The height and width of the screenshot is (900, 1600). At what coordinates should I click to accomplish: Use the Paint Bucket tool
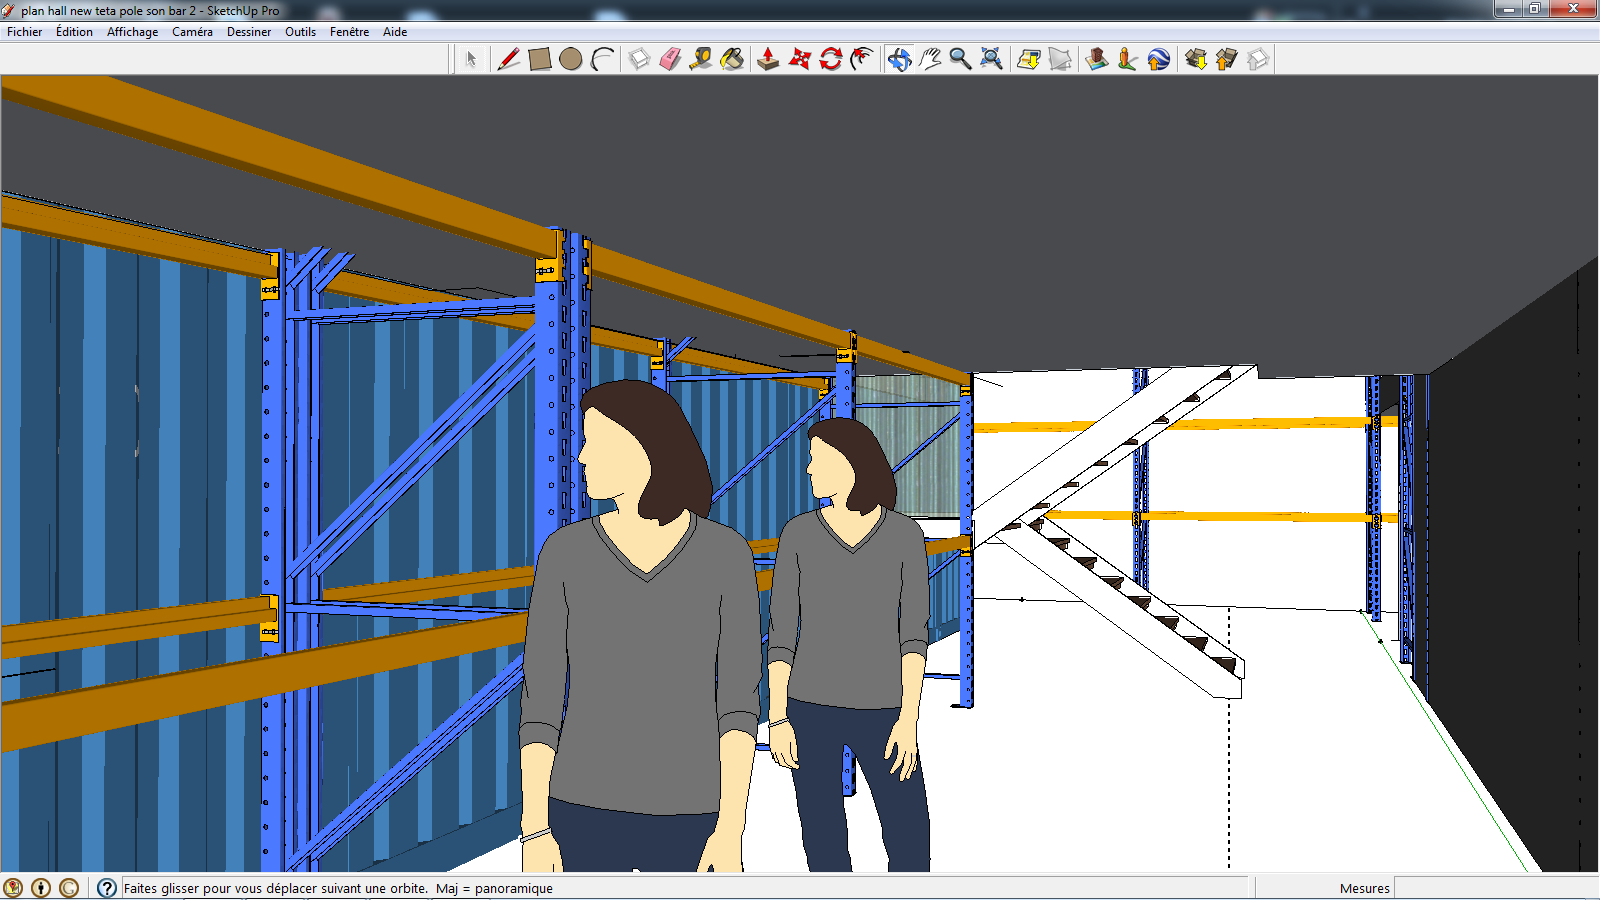(732, 59)
